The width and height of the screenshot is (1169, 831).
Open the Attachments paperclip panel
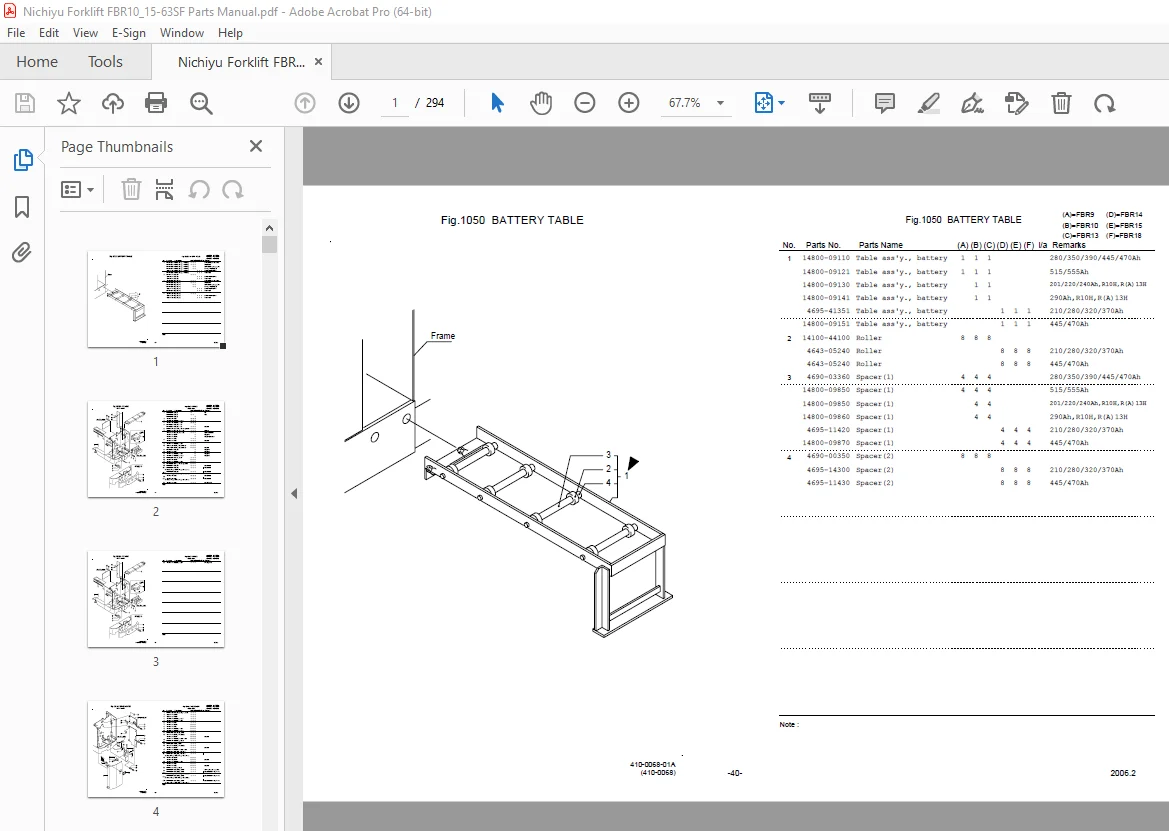[x=22, y=253]
